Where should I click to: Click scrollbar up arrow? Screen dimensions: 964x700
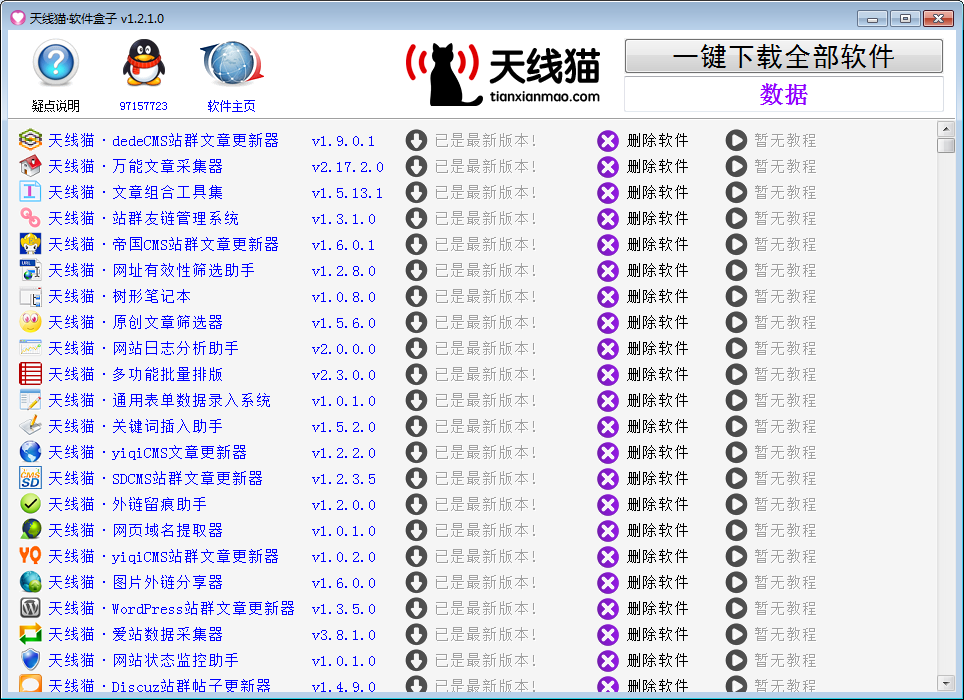[x=946, y=129]
